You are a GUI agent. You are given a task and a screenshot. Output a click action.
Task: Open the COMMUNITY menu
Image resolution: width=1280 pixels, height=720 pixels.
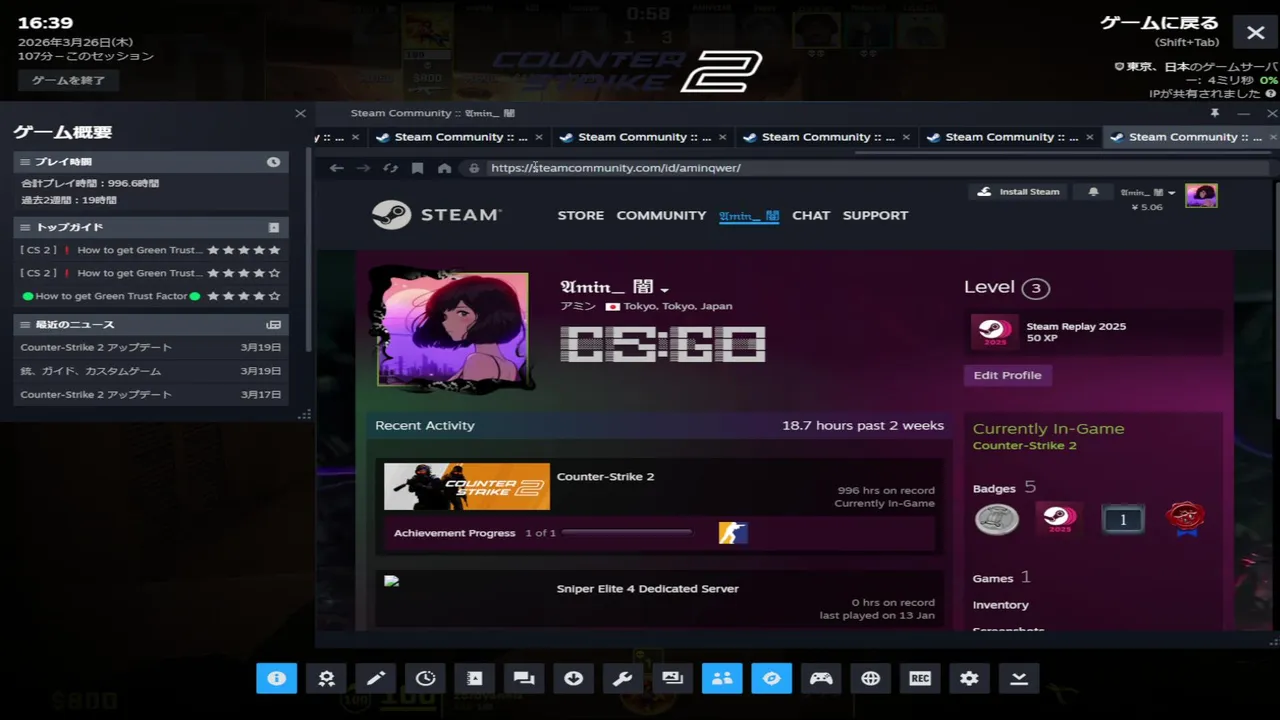[661, 215]
